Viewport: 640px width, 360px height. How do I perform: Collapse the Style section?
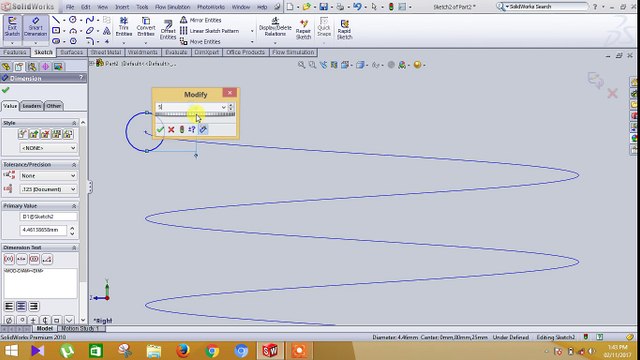click(x=74, y=123)
